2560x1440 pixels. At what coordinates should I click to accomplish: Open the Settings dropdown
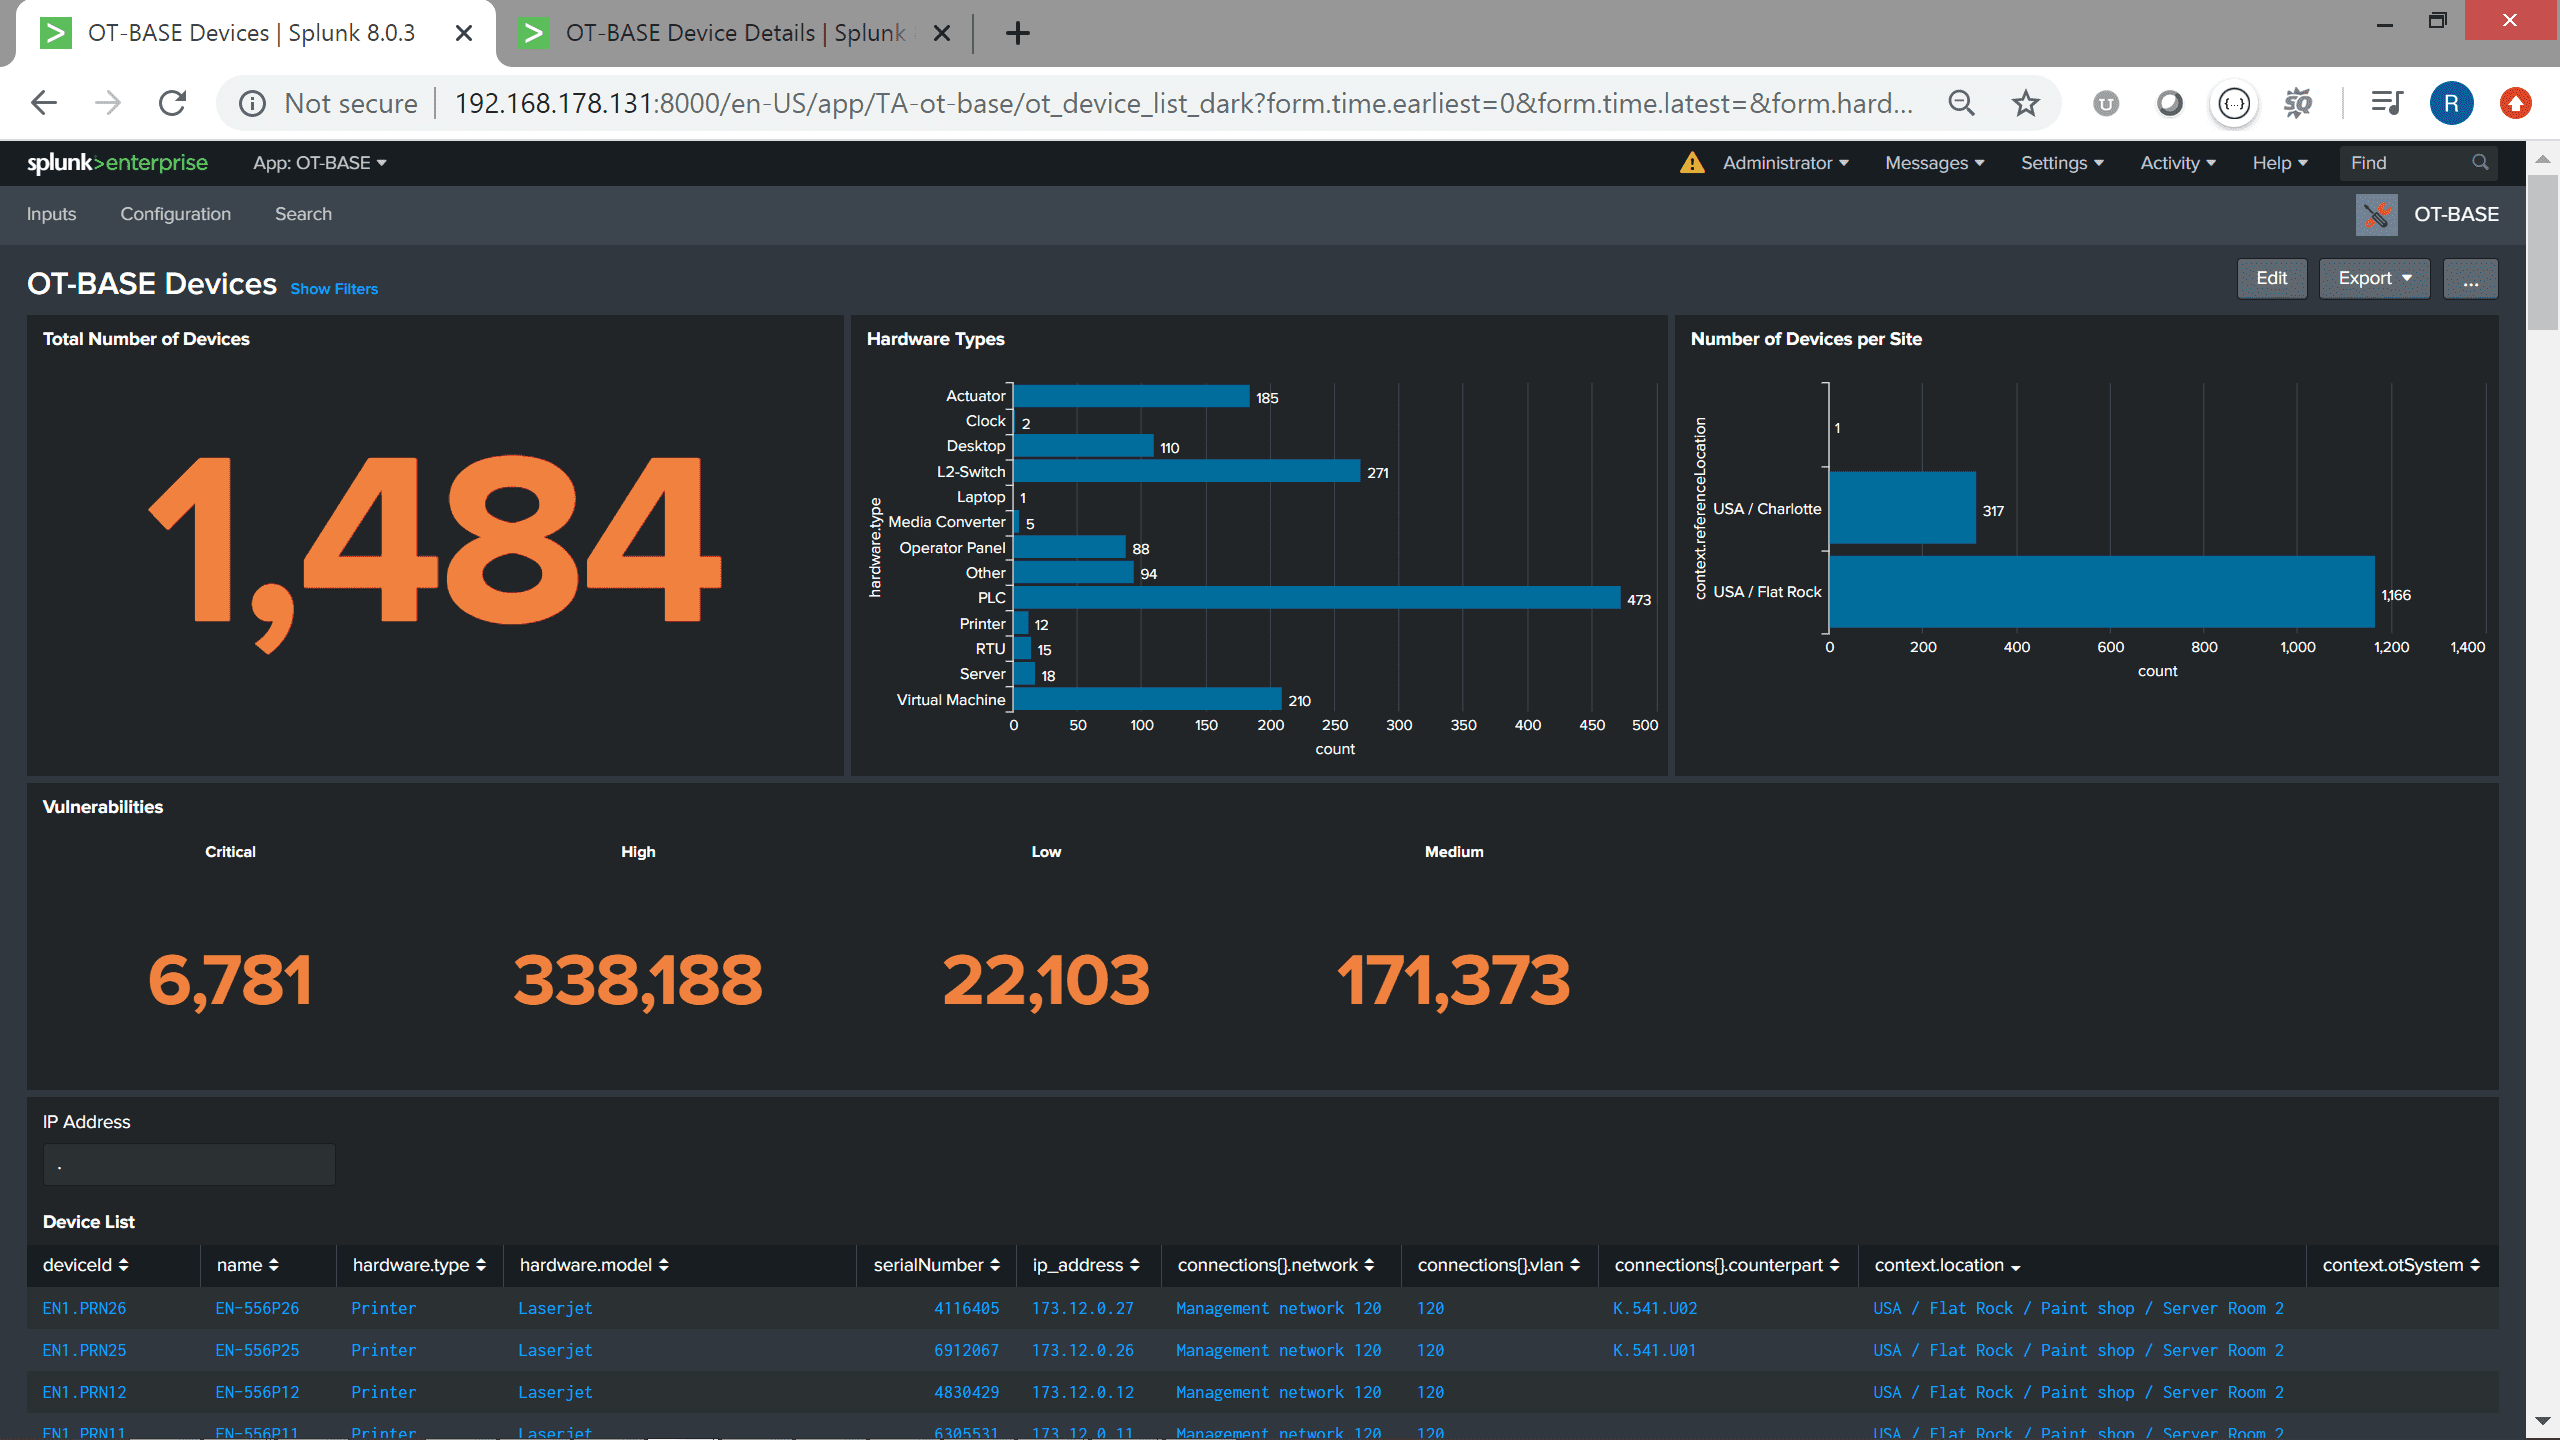point(2062,163)
